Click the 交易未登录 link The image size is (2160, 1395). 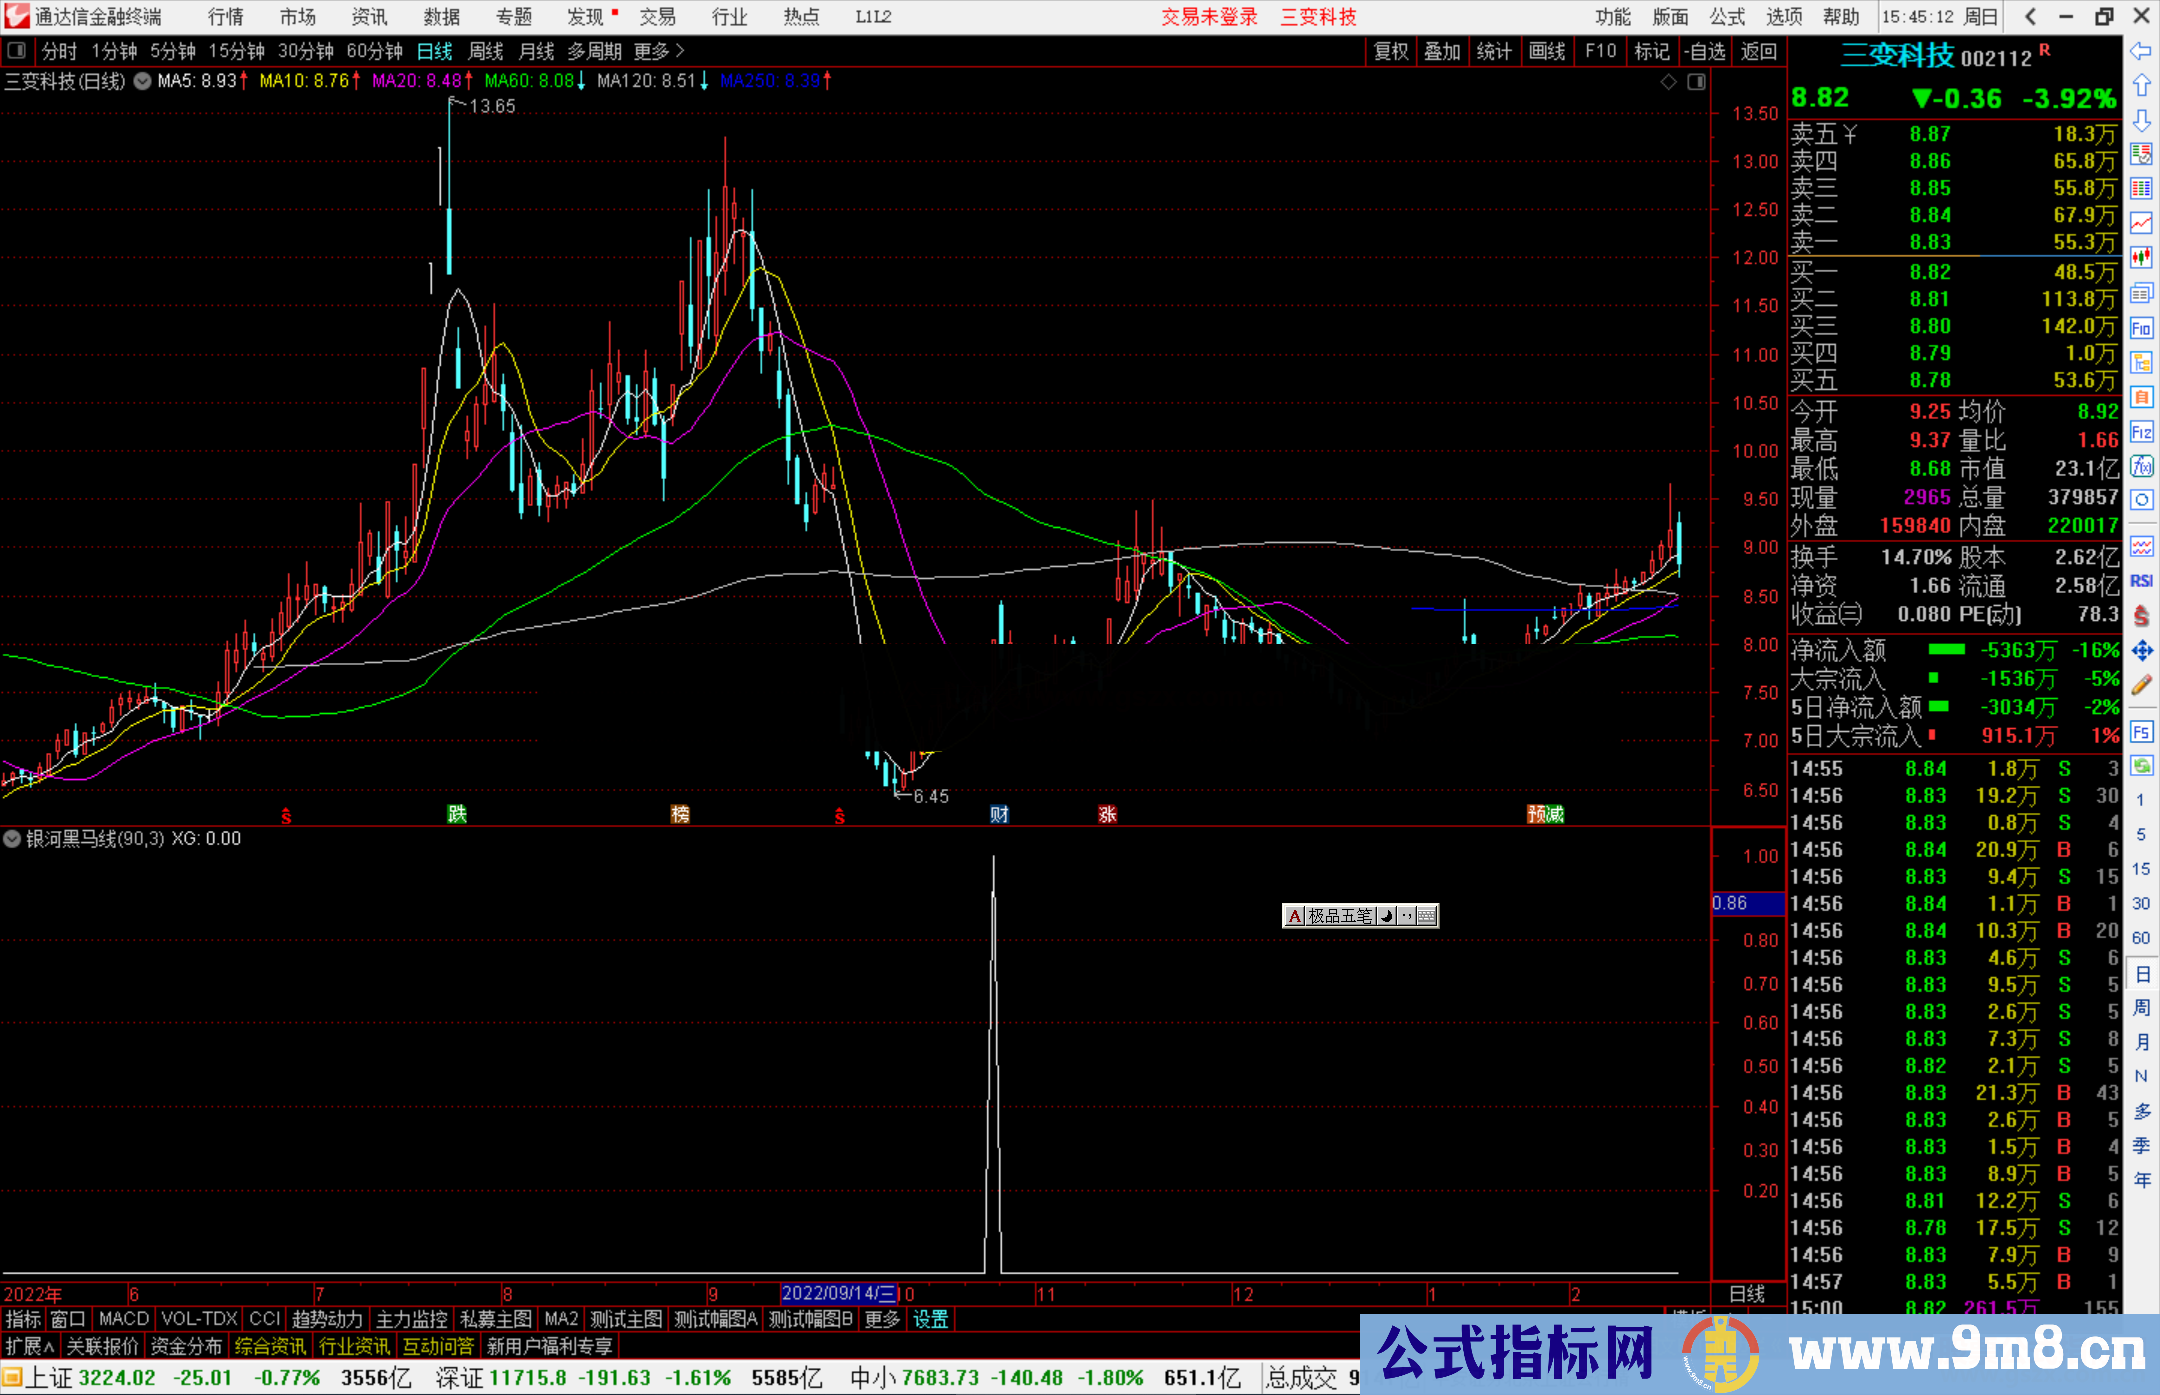[1208, 17]
